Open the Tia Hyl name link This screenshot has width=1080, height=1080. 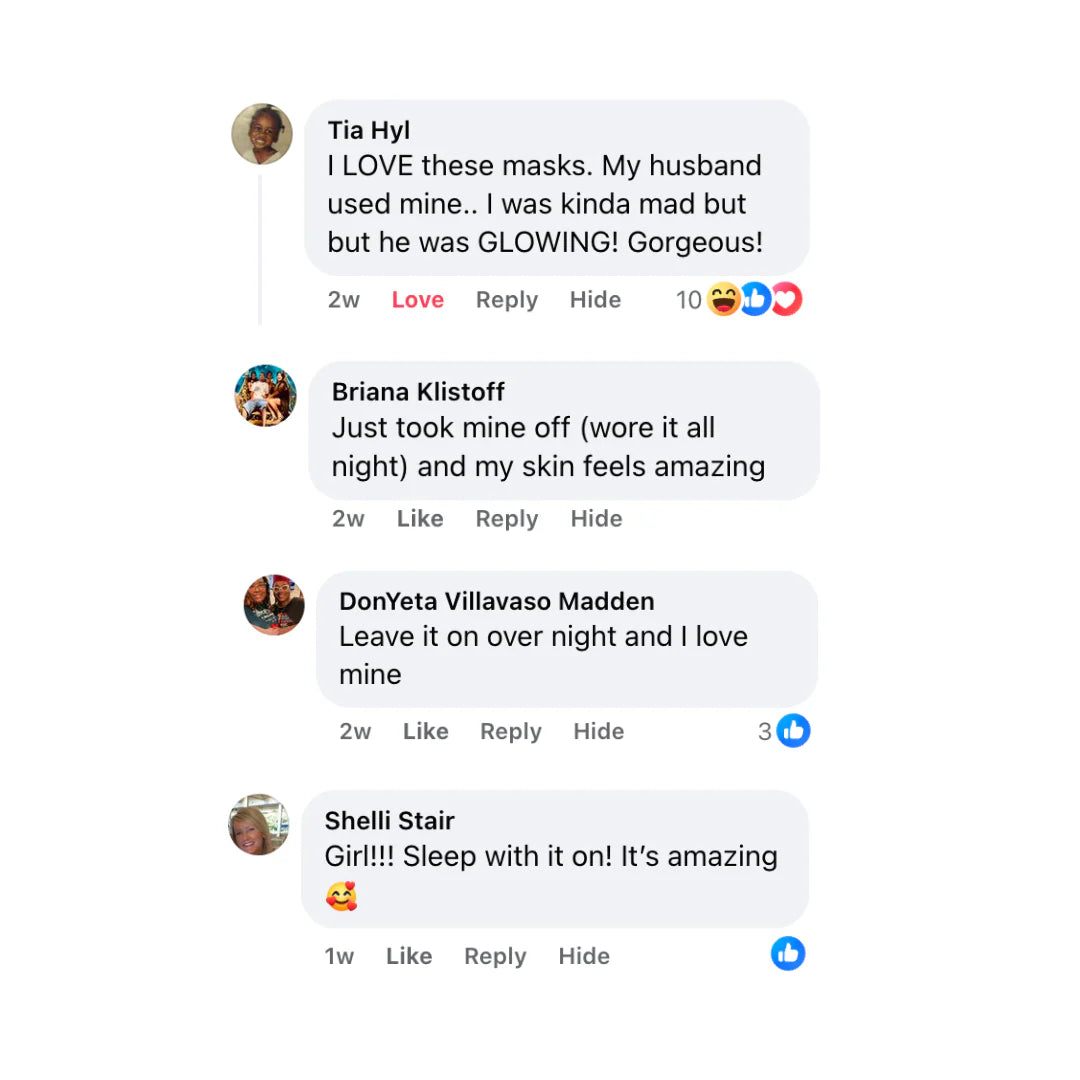point(368,130)
